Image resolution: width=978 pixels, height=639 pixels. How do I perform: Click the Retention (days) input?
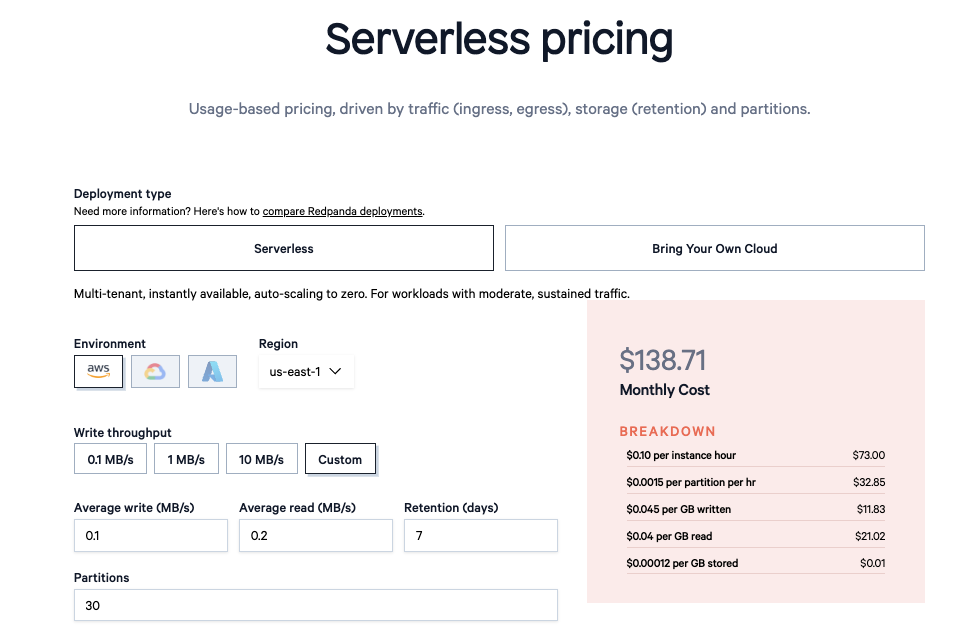tap(481, 535)
